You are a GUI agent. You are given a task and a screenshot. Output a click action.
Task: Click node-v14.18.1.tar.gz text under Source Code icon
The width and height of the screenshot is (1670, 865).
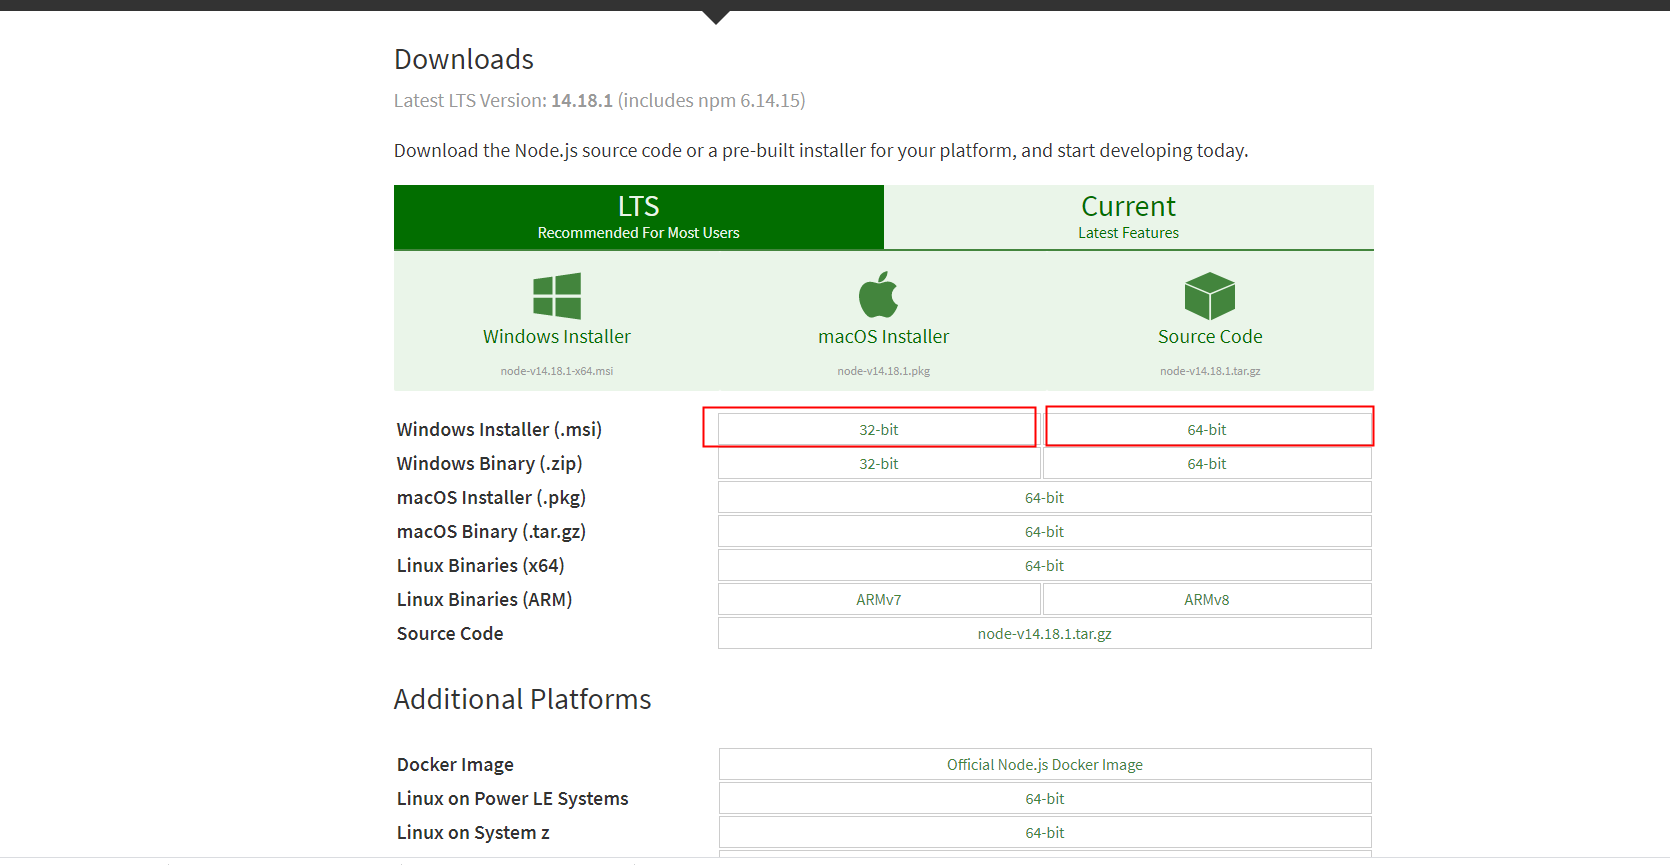(1210, 371)
